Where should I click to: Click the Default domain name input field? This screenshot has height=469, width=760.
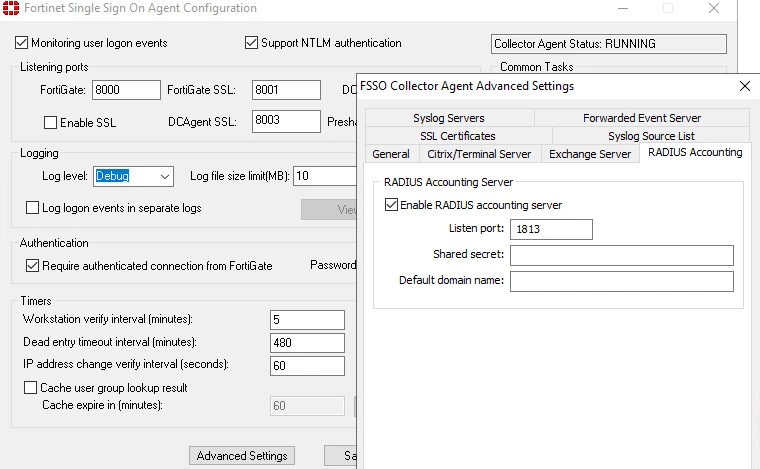(622, 281)
